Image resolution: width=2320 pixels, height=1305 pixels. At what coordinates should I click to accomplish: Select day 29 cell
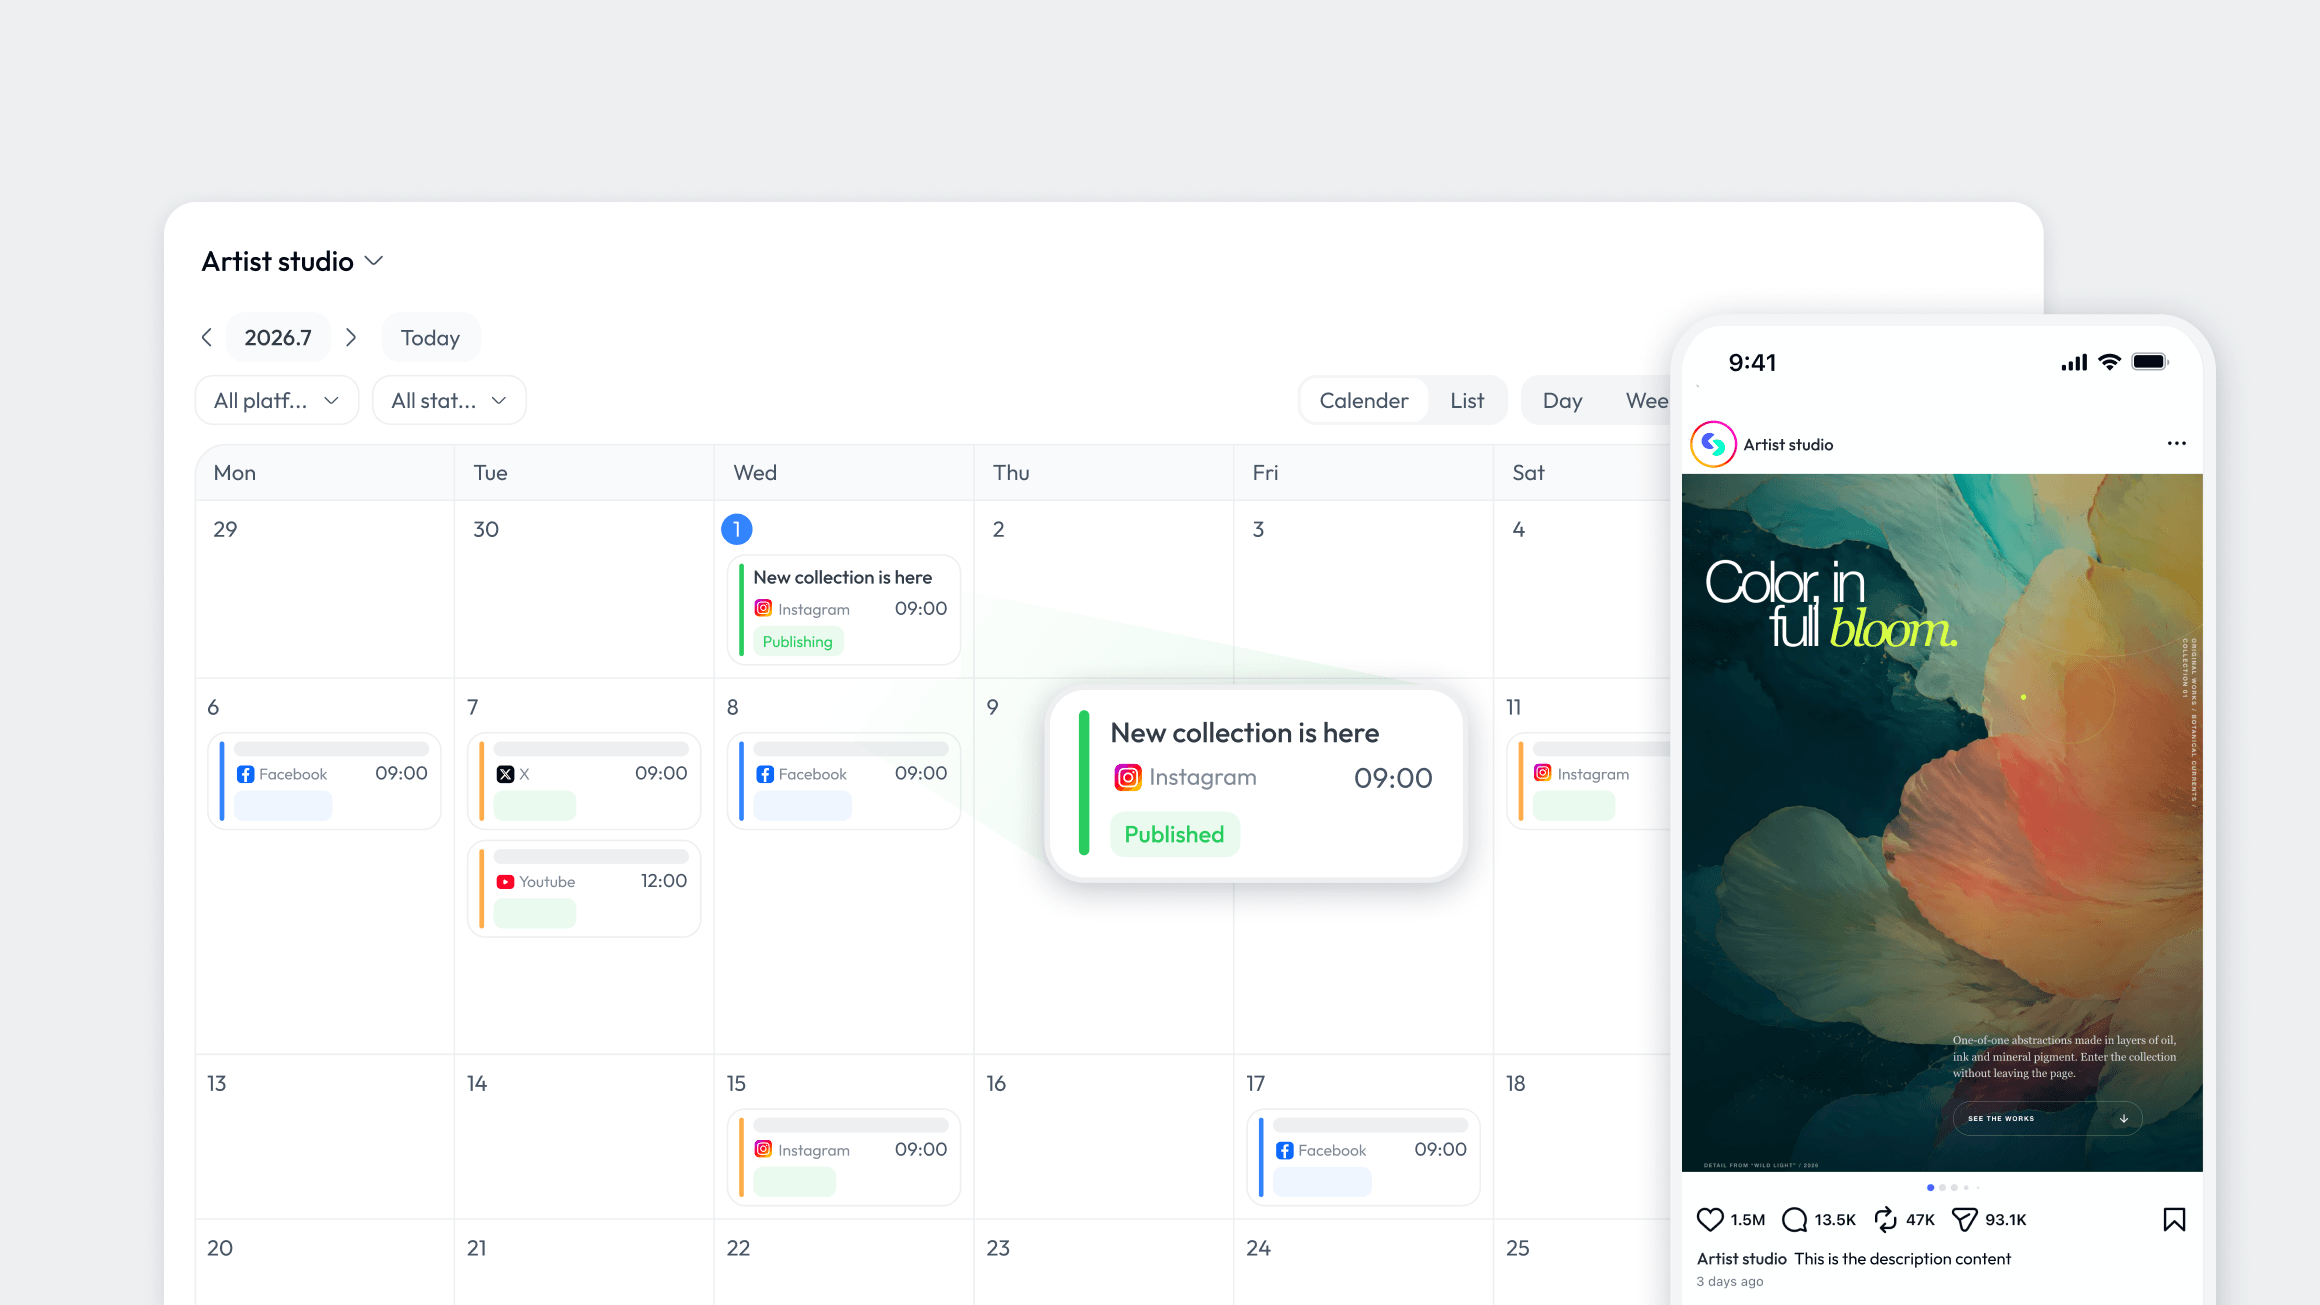[324, 589]
